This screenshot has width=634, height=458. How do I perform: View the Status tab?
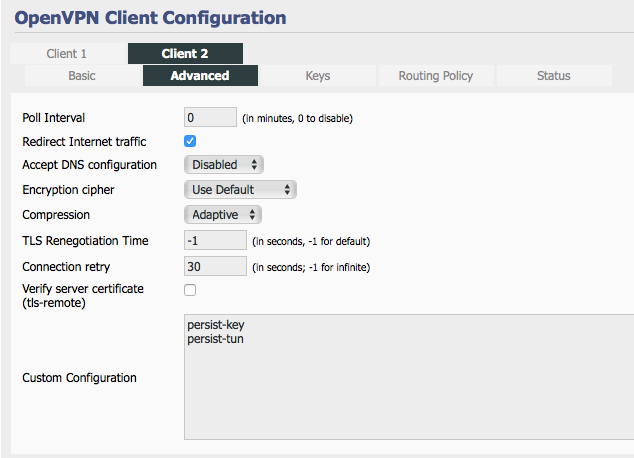click(554, 76)
